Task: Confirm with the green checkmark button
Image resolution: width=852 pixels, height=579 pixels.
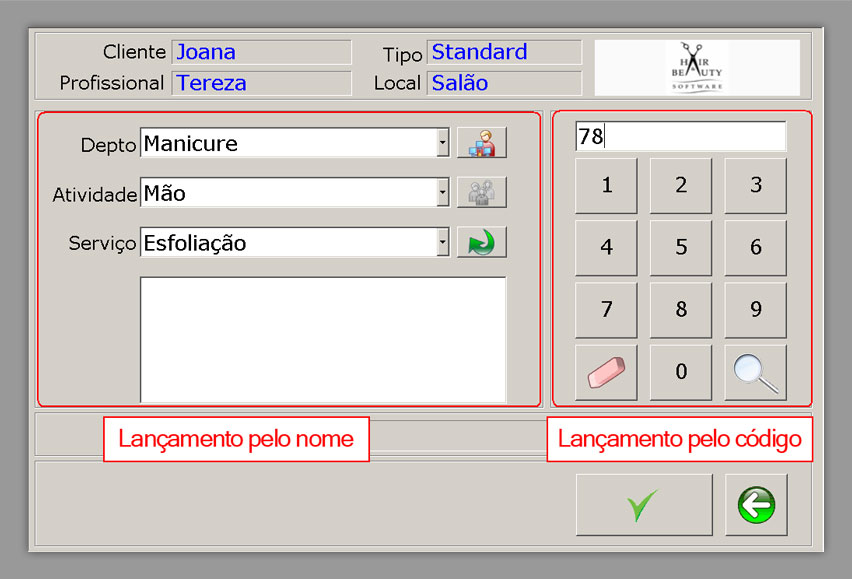Action: (x=644, y=505)
